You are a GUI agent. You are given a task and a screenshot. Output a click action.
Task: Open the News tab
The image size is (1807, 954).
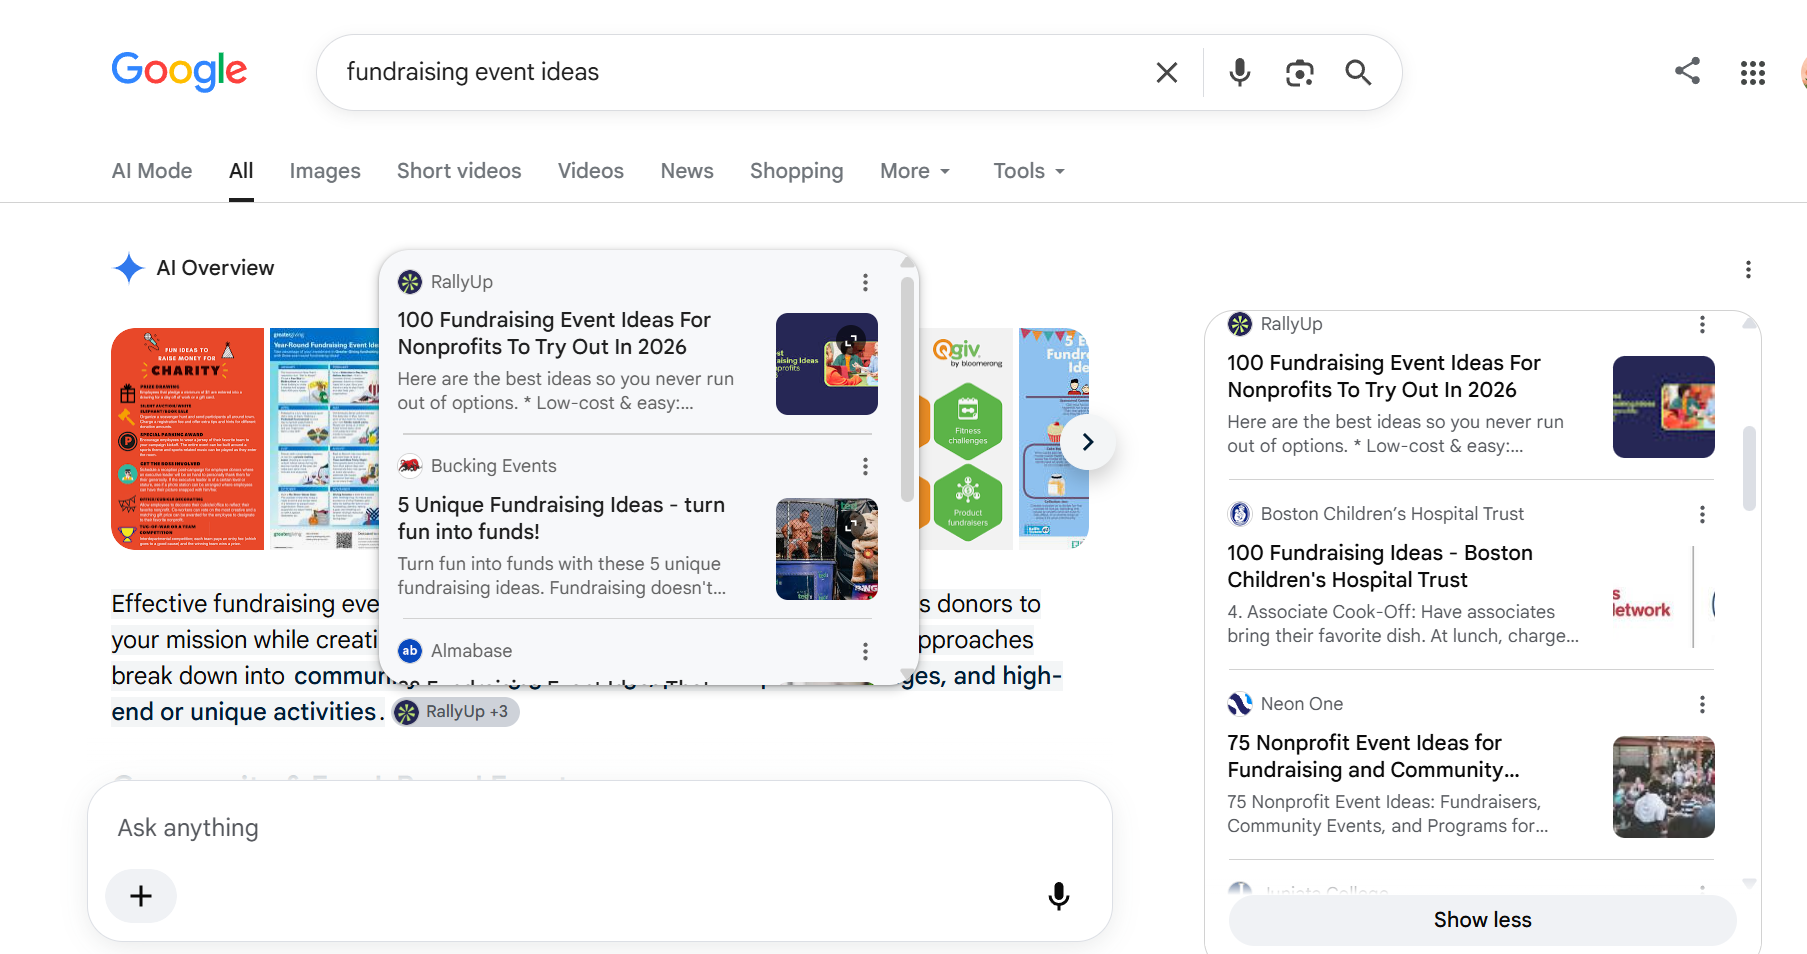(687, 171)
